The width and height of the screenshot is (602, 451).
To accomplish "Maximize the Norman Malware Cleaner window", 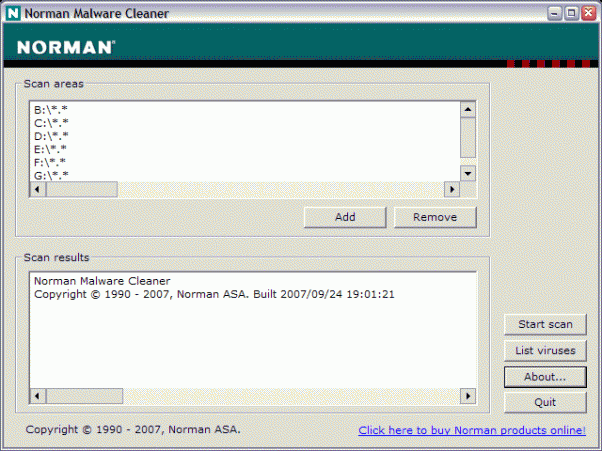I will 571,14.
